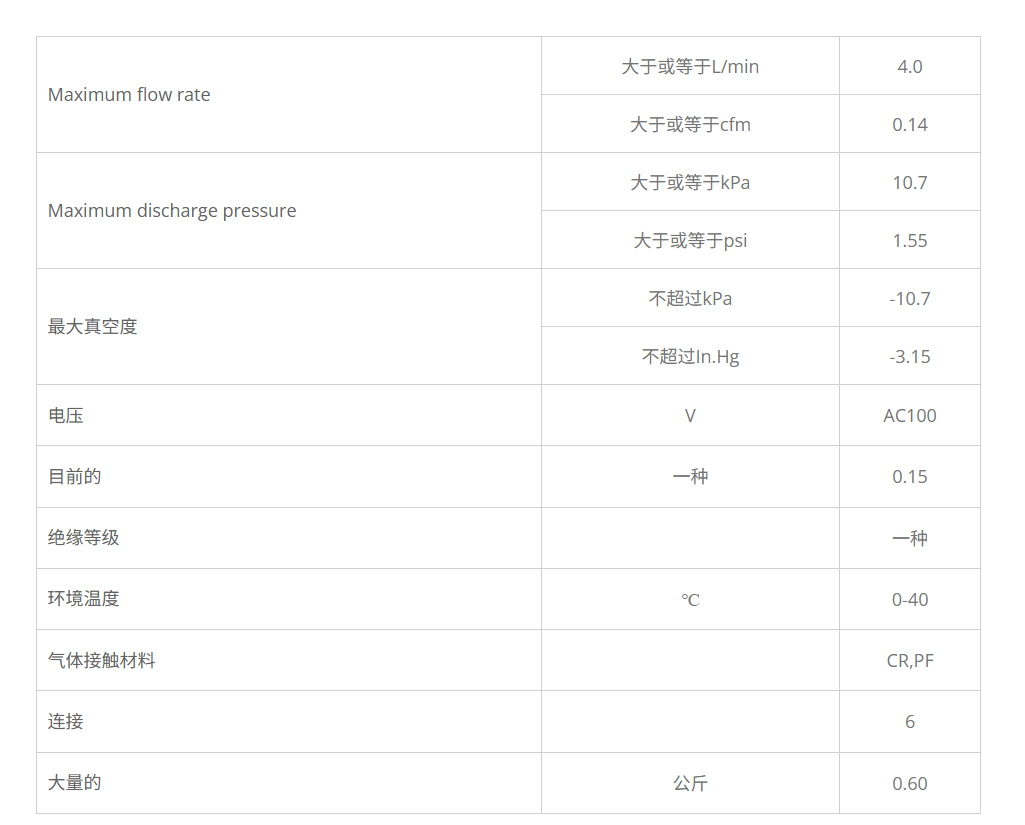Select the 环境温度 row label
The height and width of the screenshot is (825, 1025).
pos(84,599)
